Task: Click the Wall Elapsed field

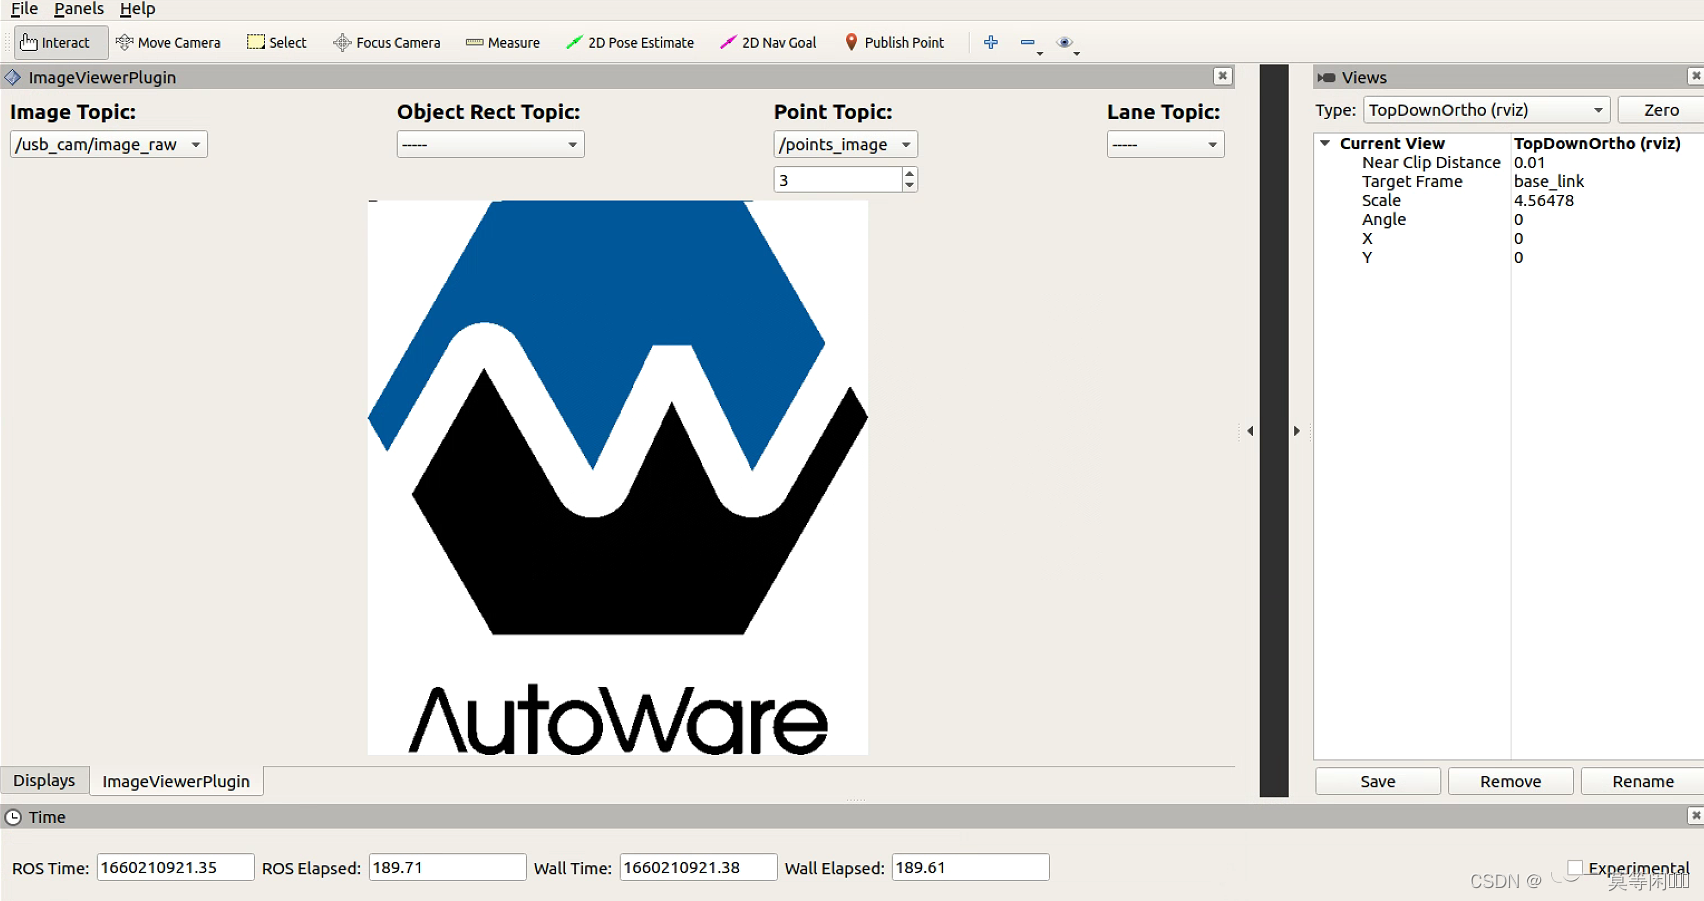Action: (x=970, y=867)
